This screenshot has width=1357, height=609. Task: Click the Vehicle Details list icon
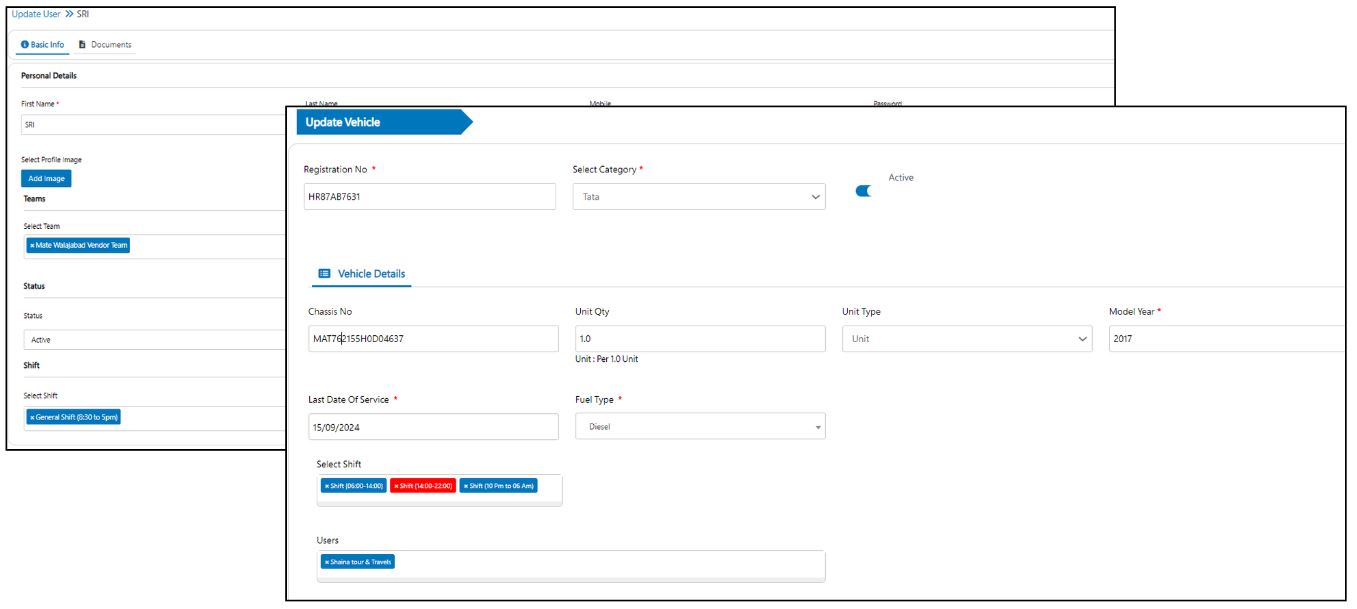[324, 273]
